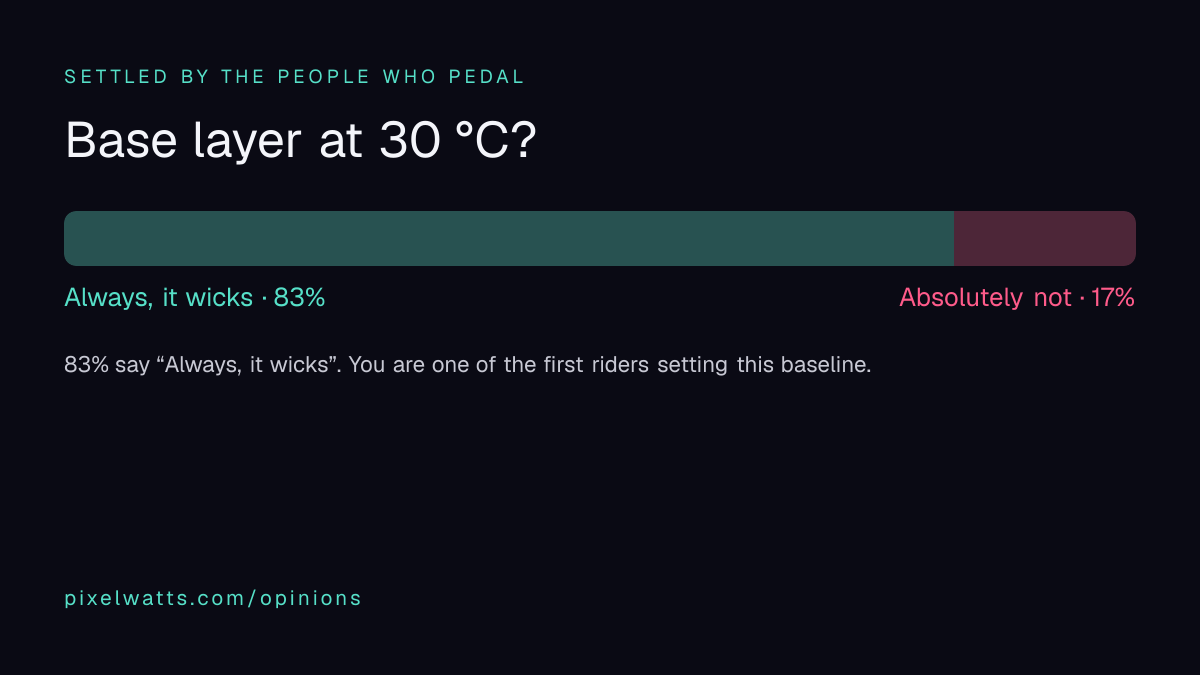Click the word 'opinions' in the URL
Viewport: 1200px width, 675px height.
click(311, 599)
